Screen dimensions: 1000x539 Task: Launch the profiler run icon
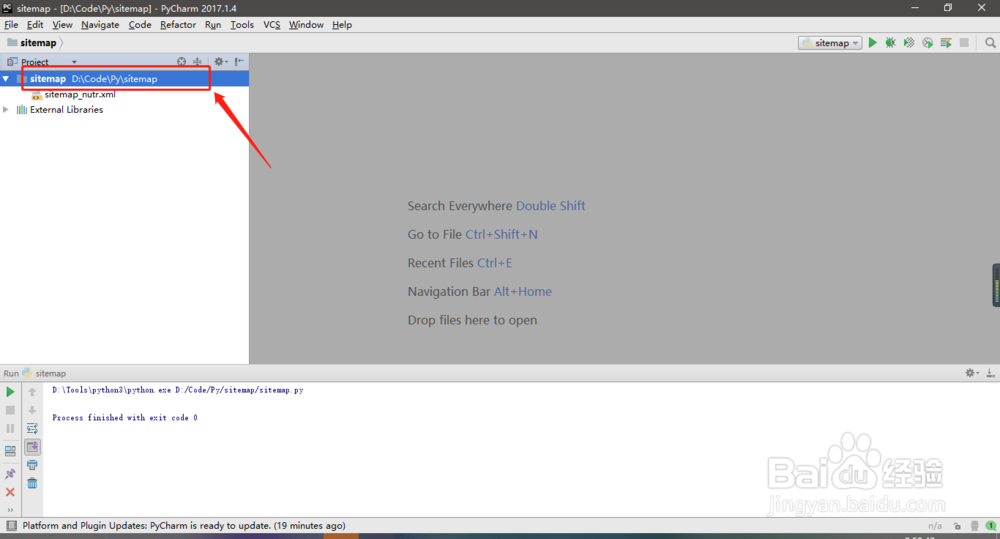927,43
